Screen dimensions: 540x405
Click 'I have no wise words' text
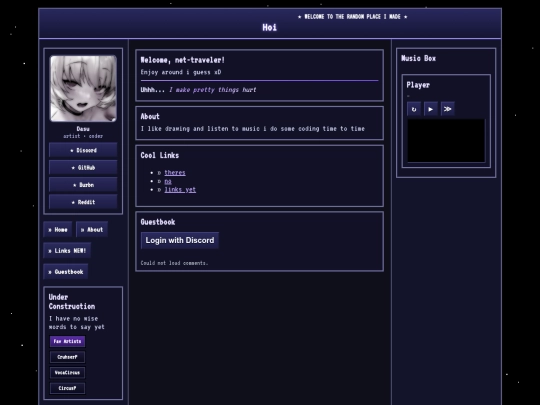coord(76,323)
